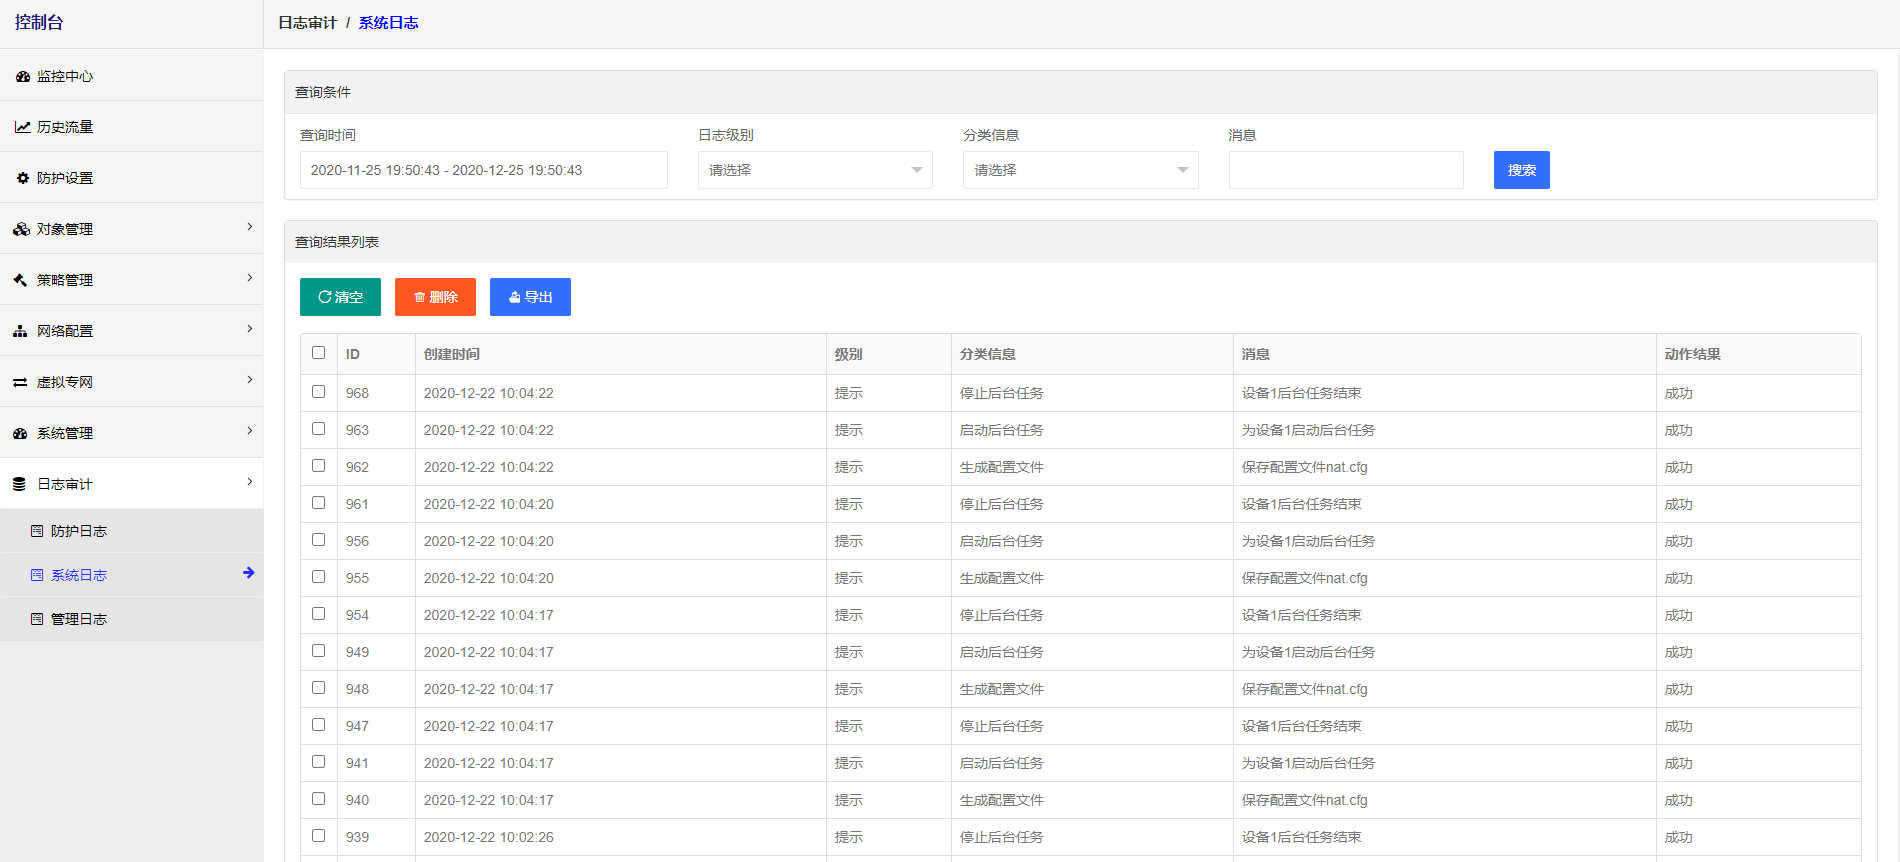Open 防护日志 submenu item

tap(131, 531)
